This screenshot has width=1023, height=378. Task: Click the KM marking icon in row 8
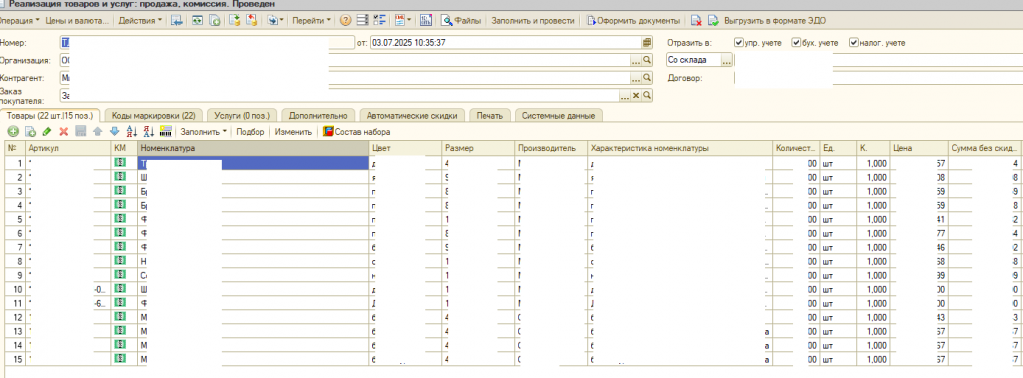pyautogui.click(x=119, y=260)
